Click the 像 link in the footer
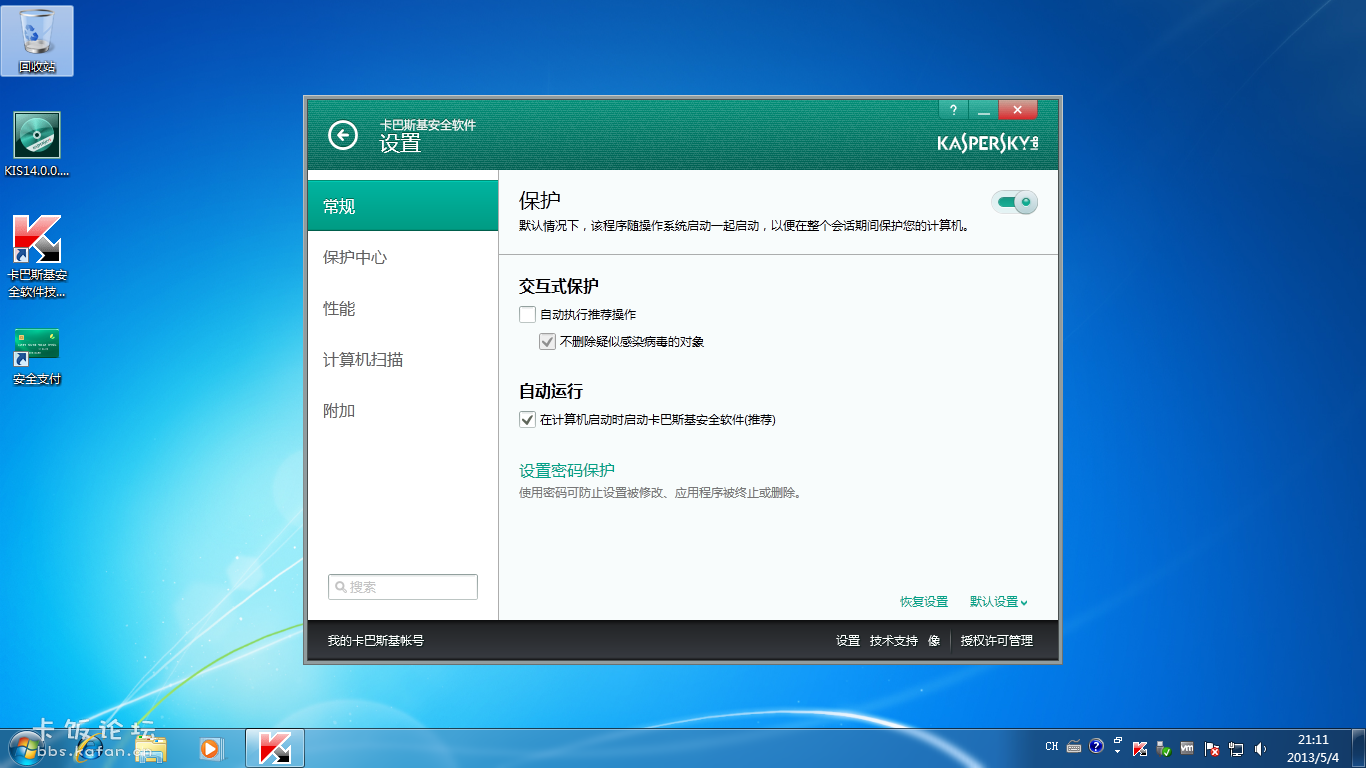The image size is (1366, 768). (x=934, y=640)
